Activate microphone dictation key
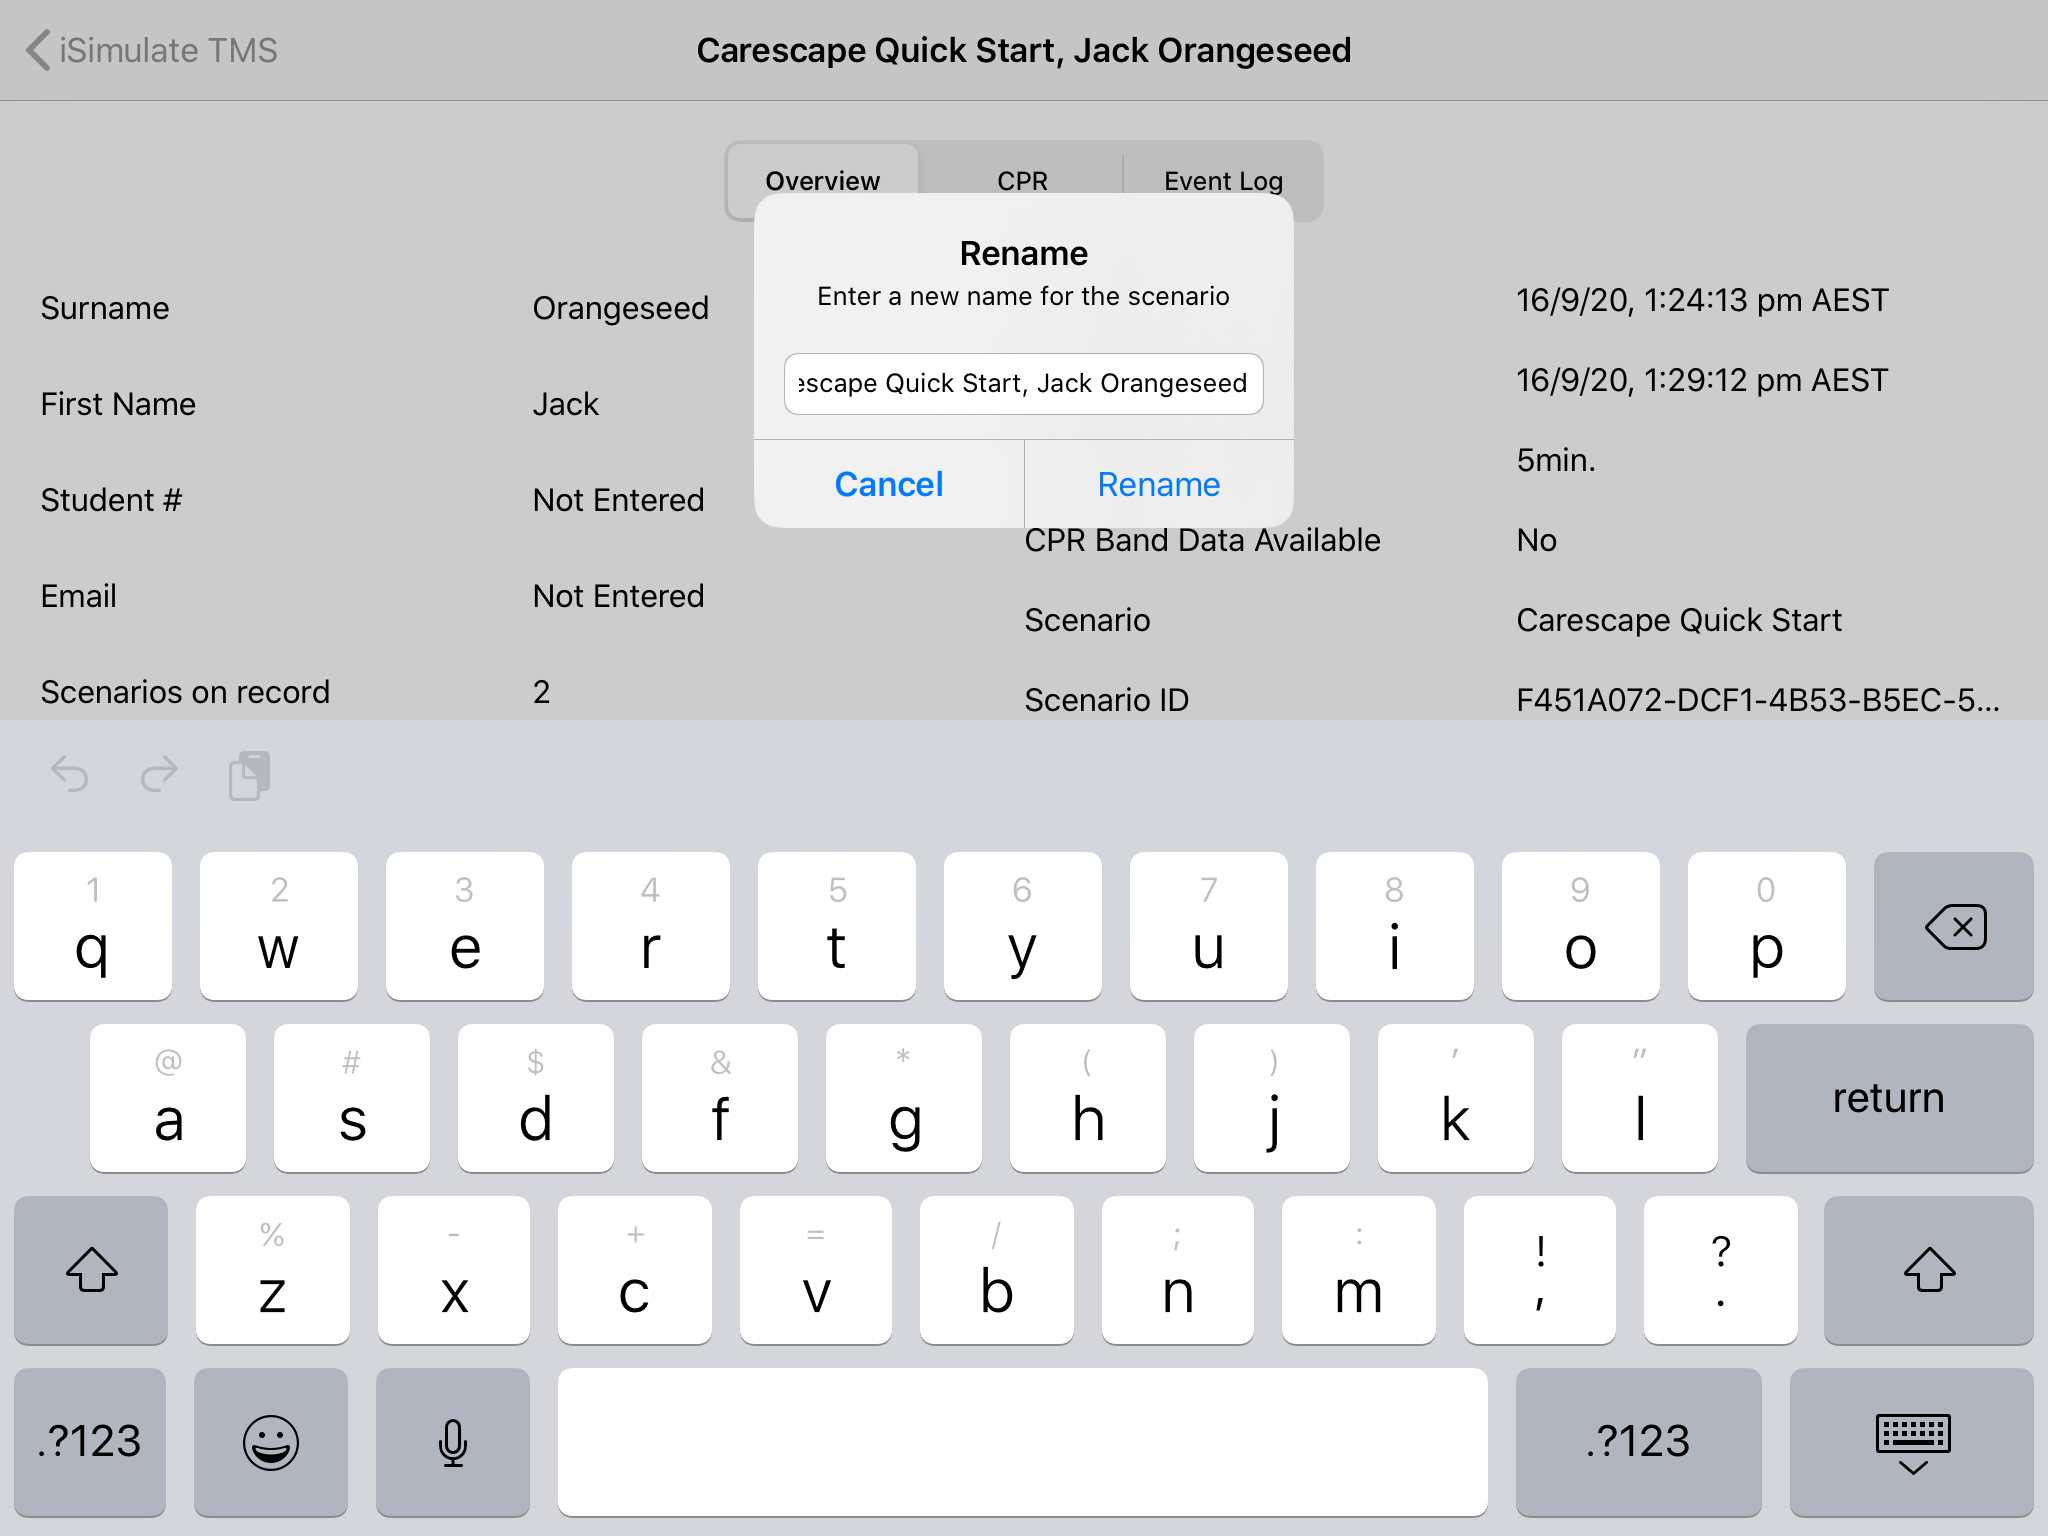The height and width of the screenshot is (1536, 2048). [453, 1441]
